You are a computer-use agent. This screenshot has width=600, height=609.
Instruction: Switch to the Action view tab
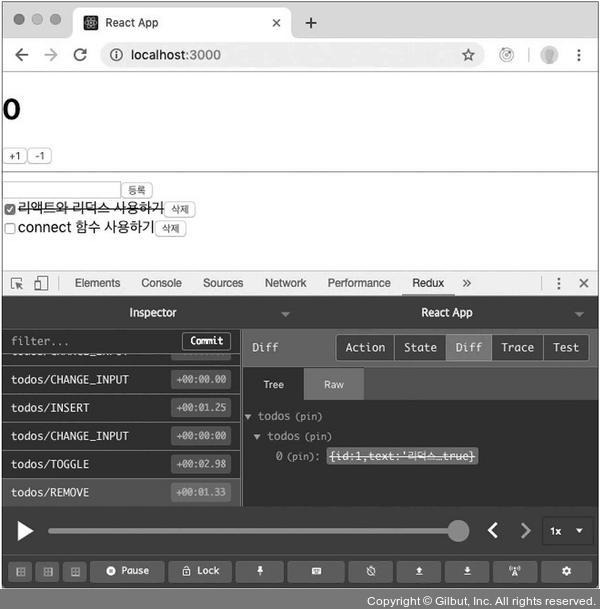(x=365, y=348)
